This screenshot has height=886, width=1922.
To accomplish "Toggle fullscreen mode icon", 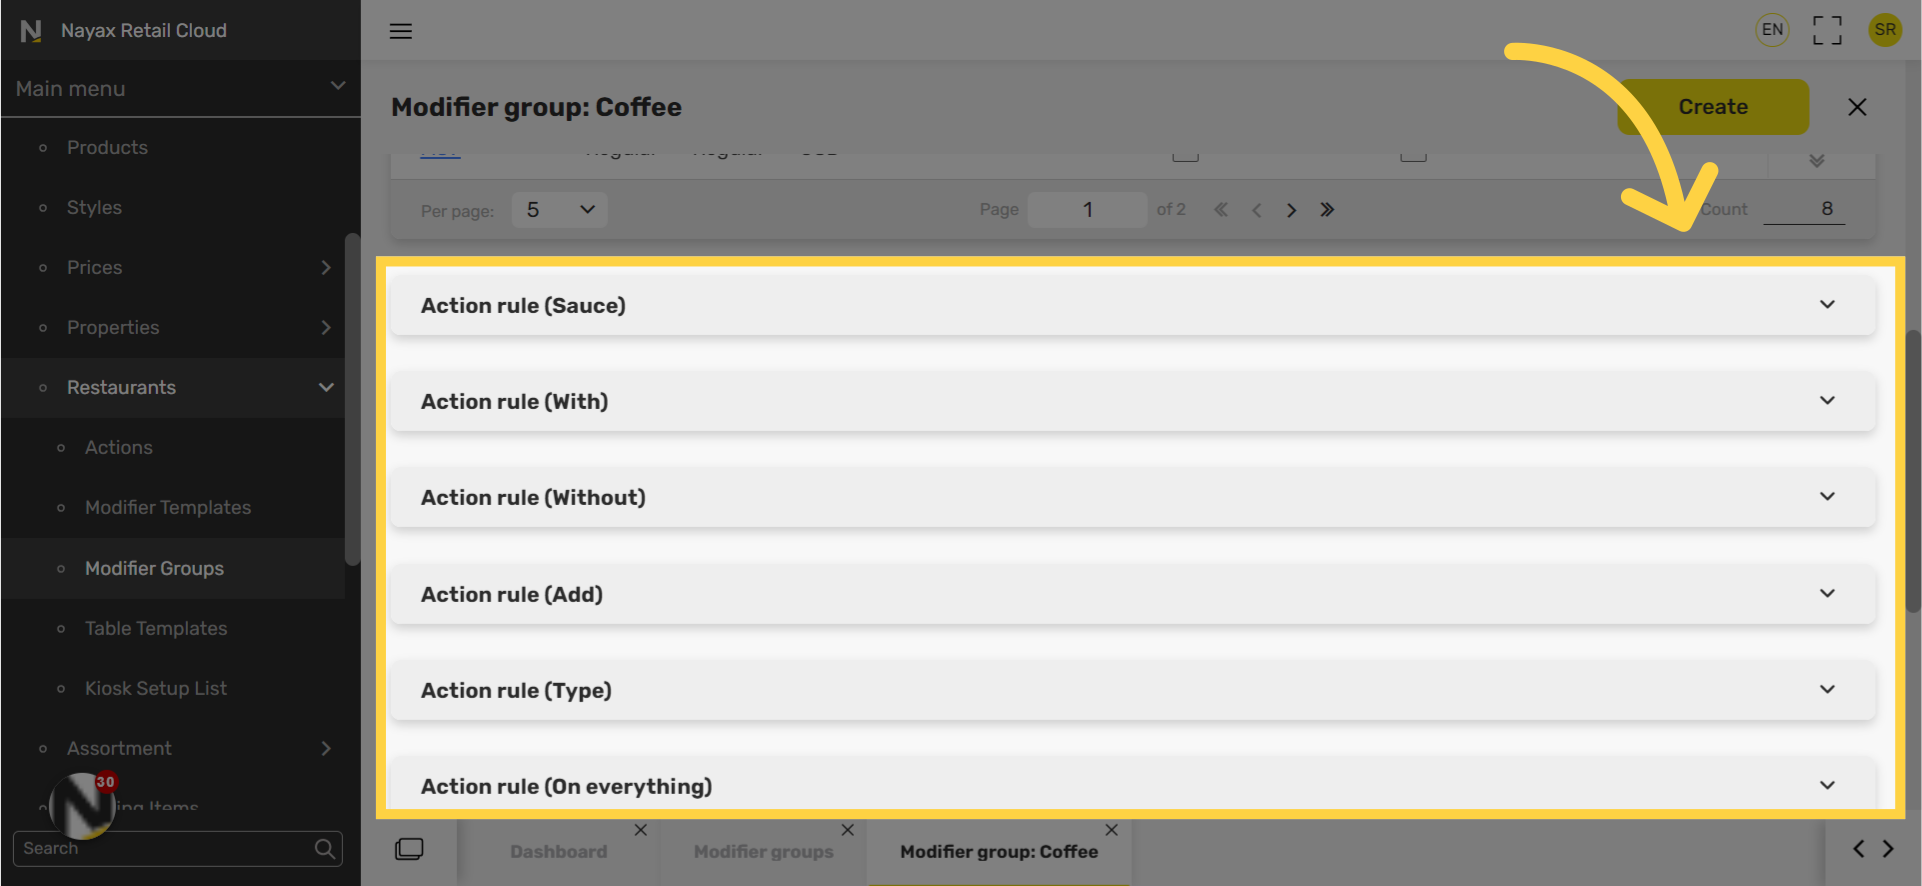I will click(1827, 30).
